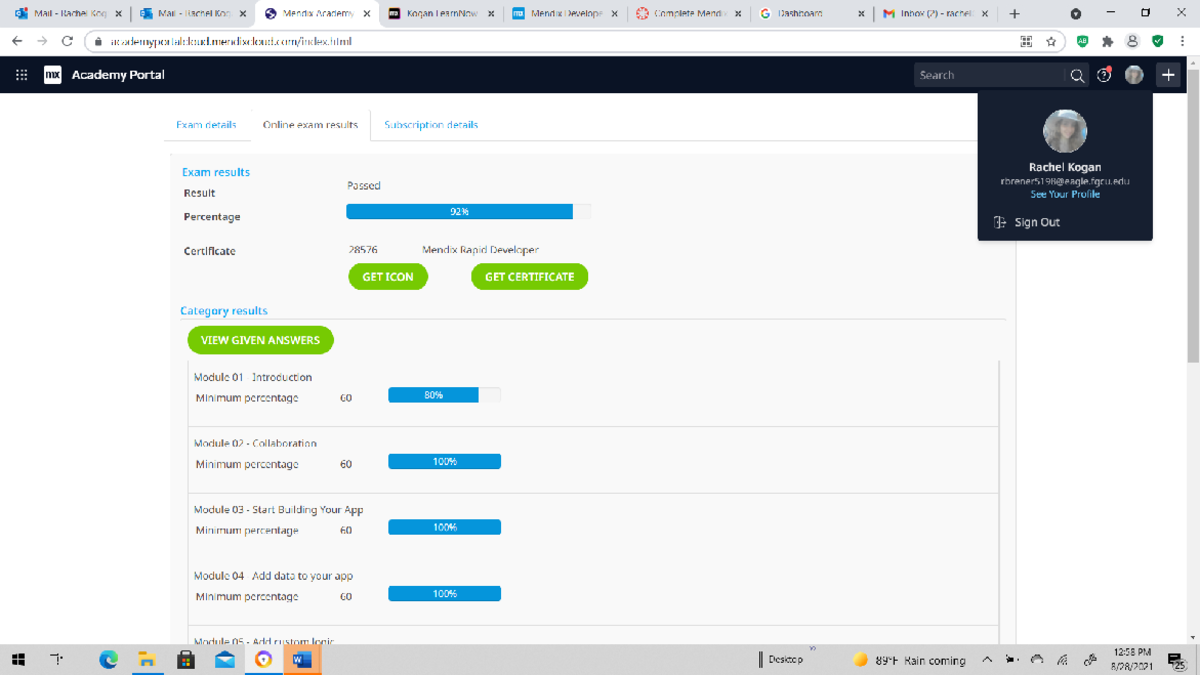Switch to the Subscription details tab
The height and width of the screenshot is (675, 1200).
point(430,124)
